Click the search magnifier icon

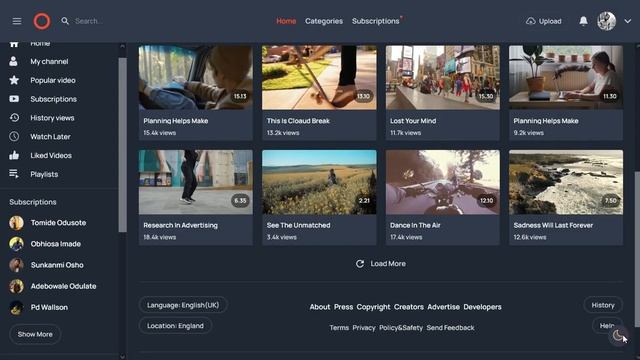point(65,20)
